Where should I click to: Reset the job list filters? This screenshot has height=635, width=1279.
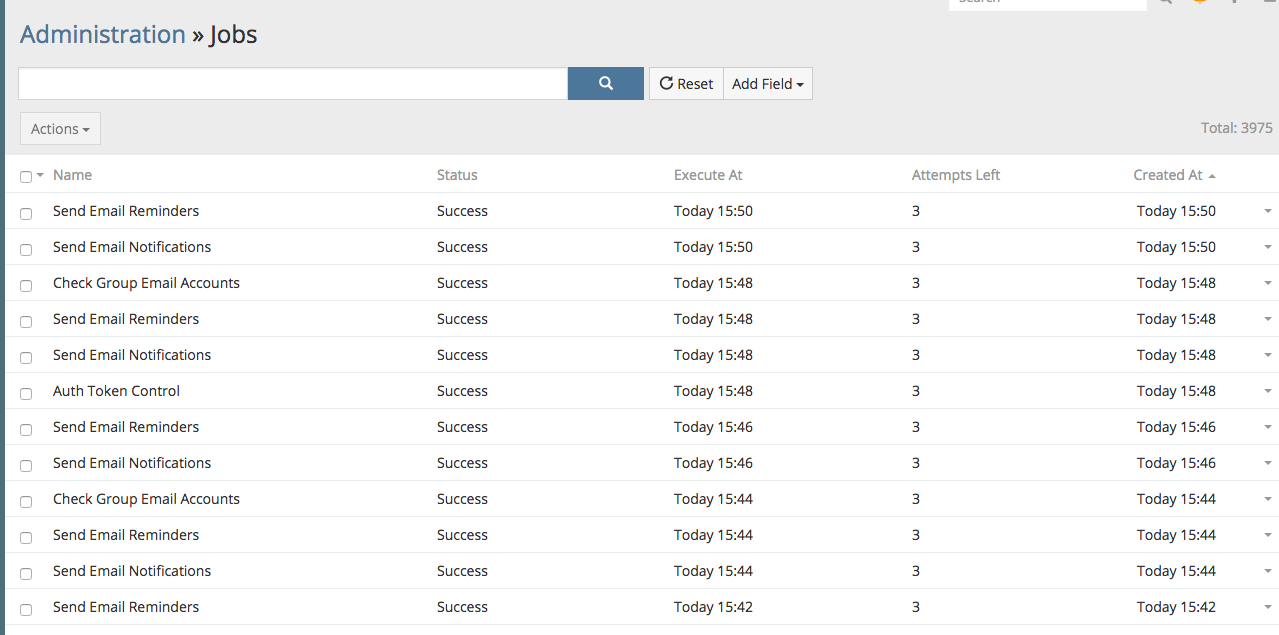click(686, 84)
